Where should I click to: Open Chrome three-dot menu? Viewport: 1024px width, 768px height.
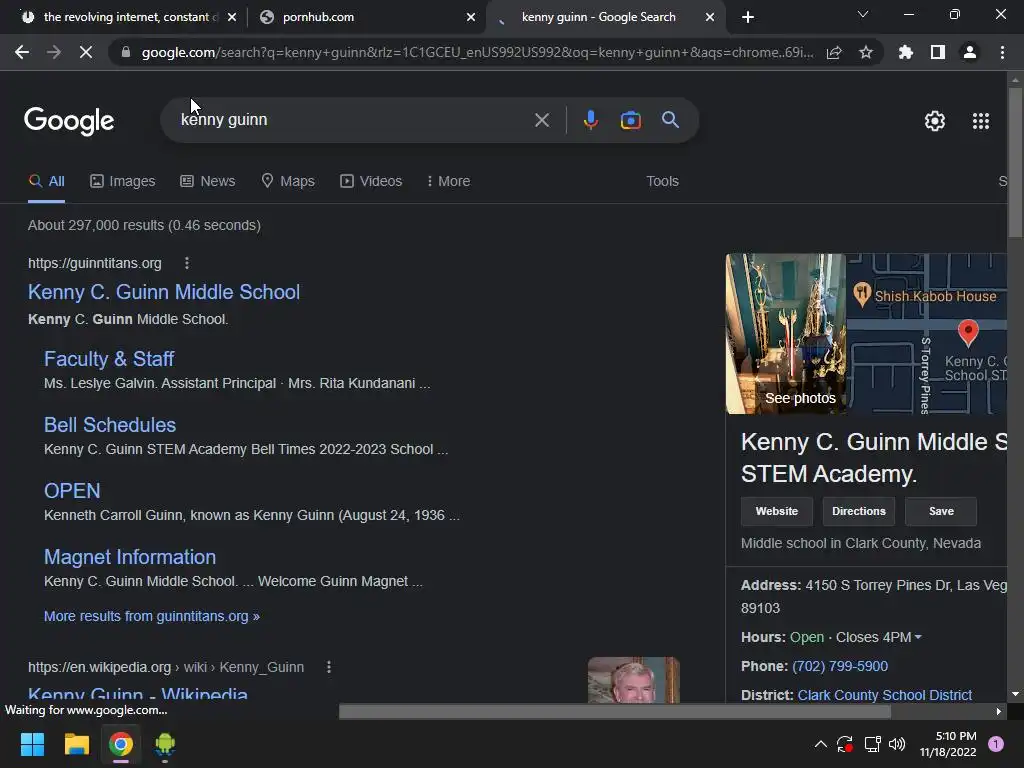click(1002, 52)
